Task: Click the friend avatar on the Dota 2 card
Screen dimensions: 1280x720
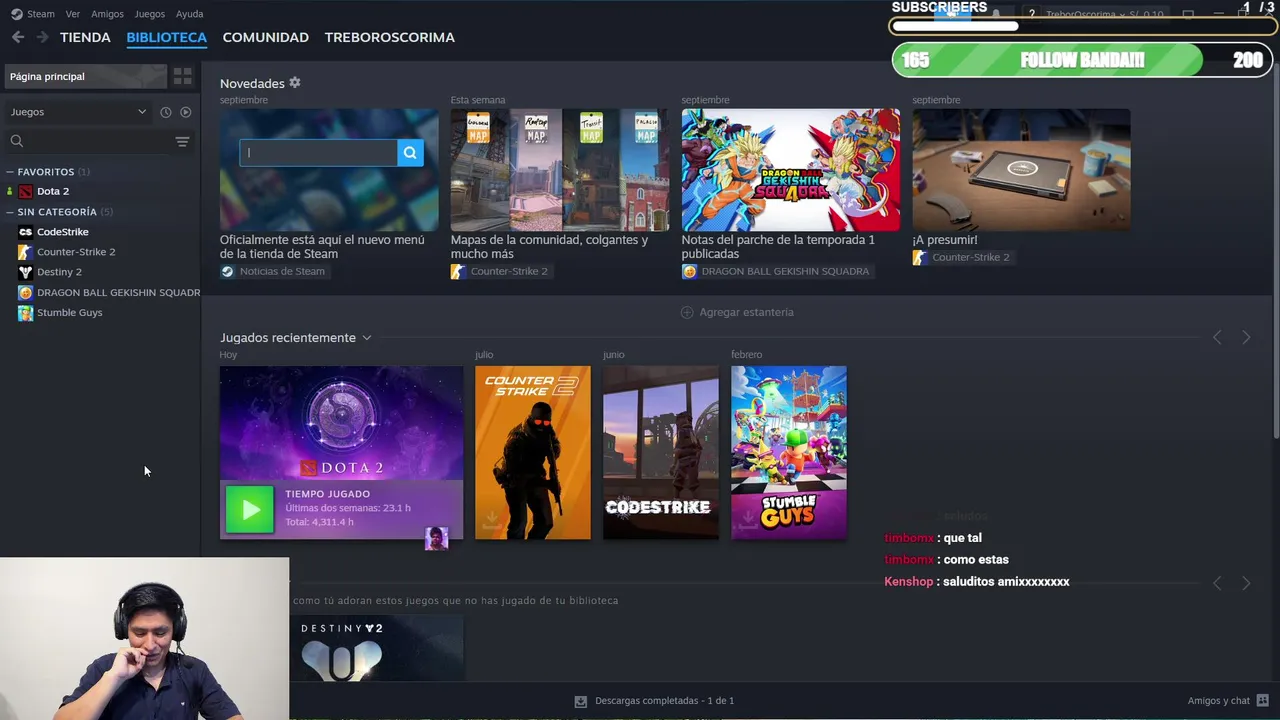Action: (436, 539)
